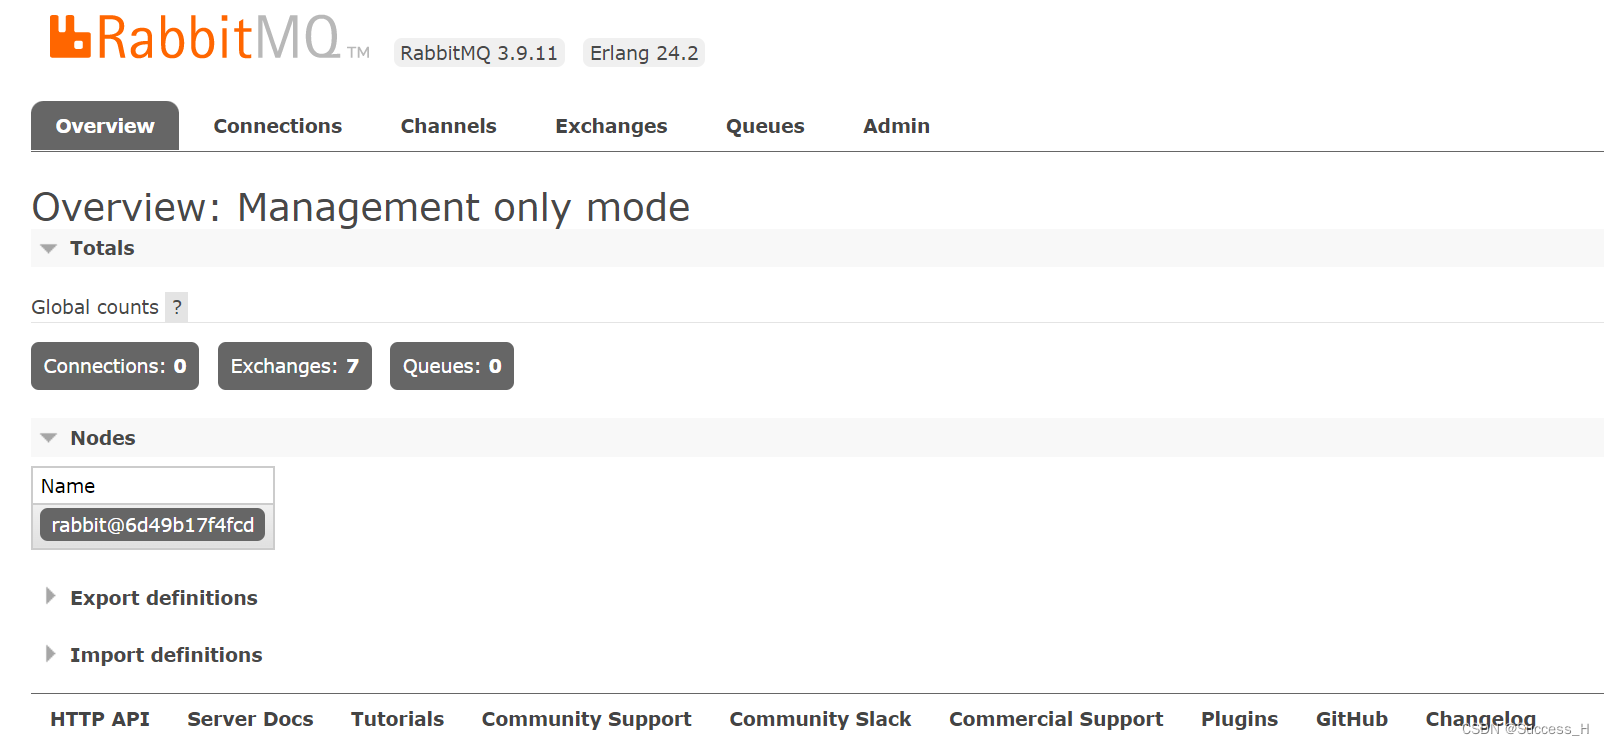
Task: Open the Community Slack link
Action: (x=820, y=719)
